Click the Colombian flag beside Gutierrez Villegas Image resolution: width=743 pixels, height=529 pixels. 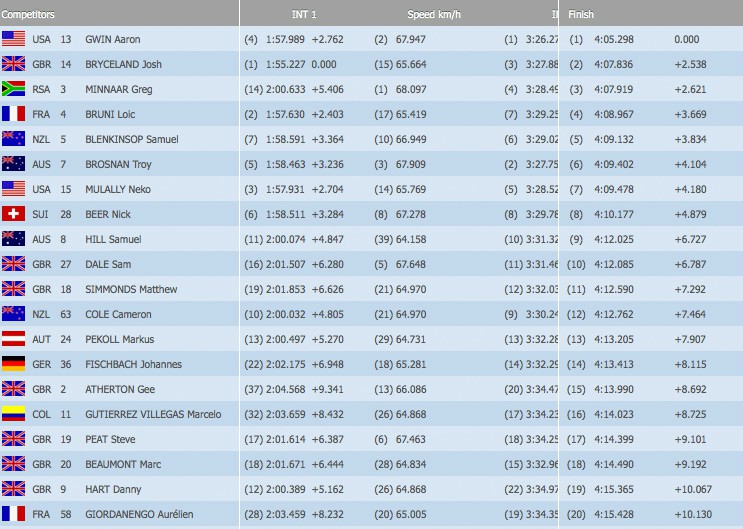(13, 414)
